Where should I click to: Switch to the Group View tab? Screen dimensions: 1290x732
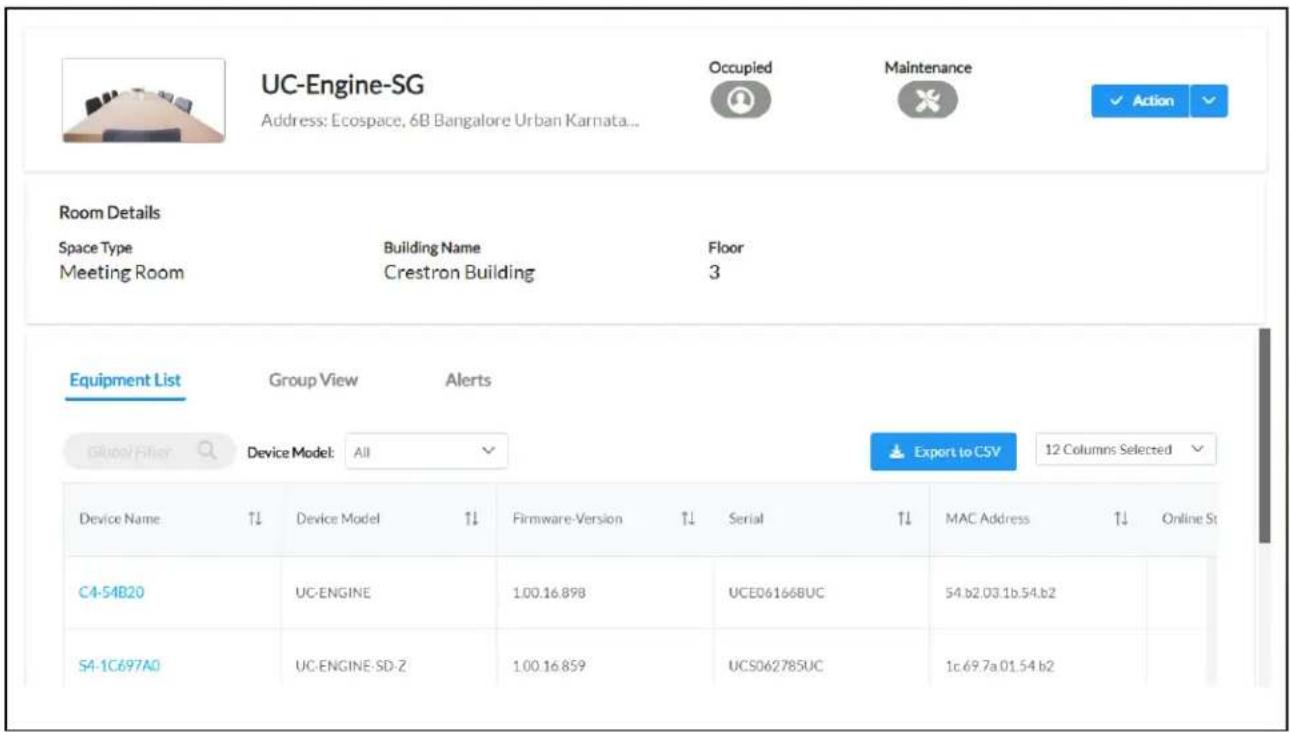(x=313, y=380)
